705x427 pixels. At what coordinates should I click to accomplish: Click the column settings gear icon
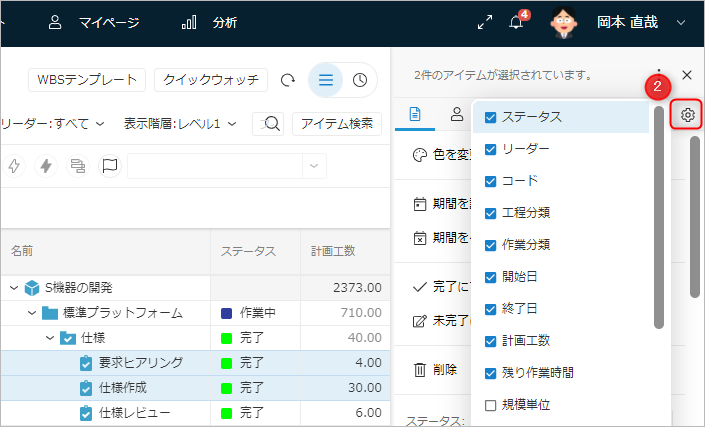688,115
